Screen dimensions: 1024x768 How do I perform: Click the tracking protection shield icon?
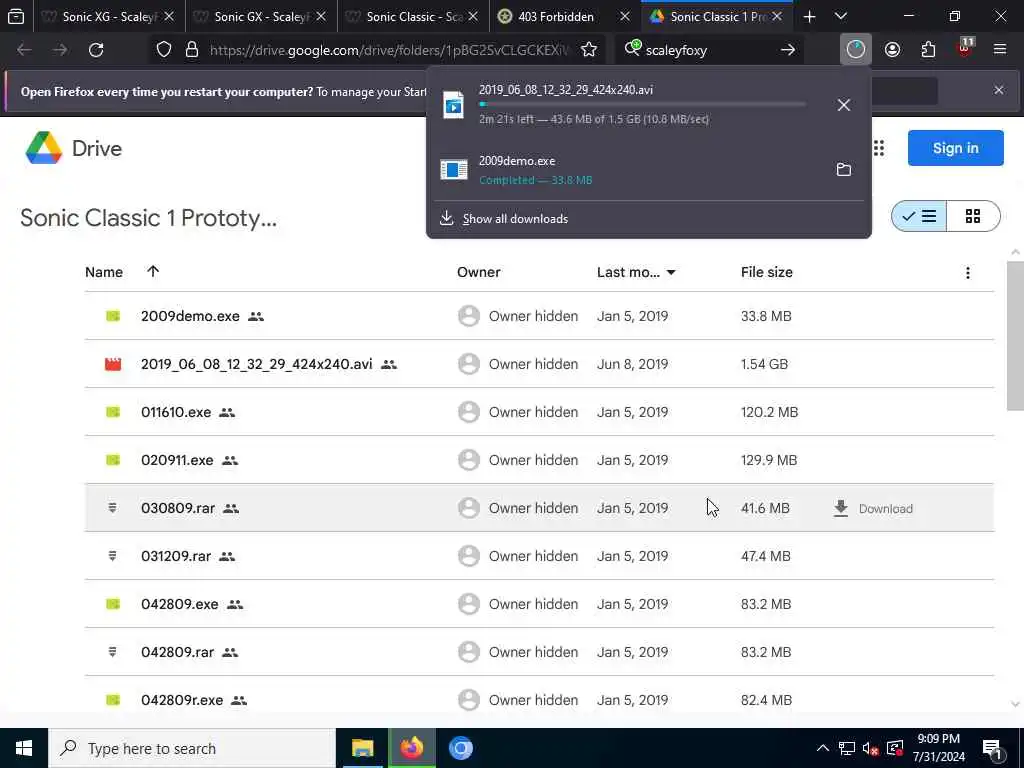tap(164, 50)
